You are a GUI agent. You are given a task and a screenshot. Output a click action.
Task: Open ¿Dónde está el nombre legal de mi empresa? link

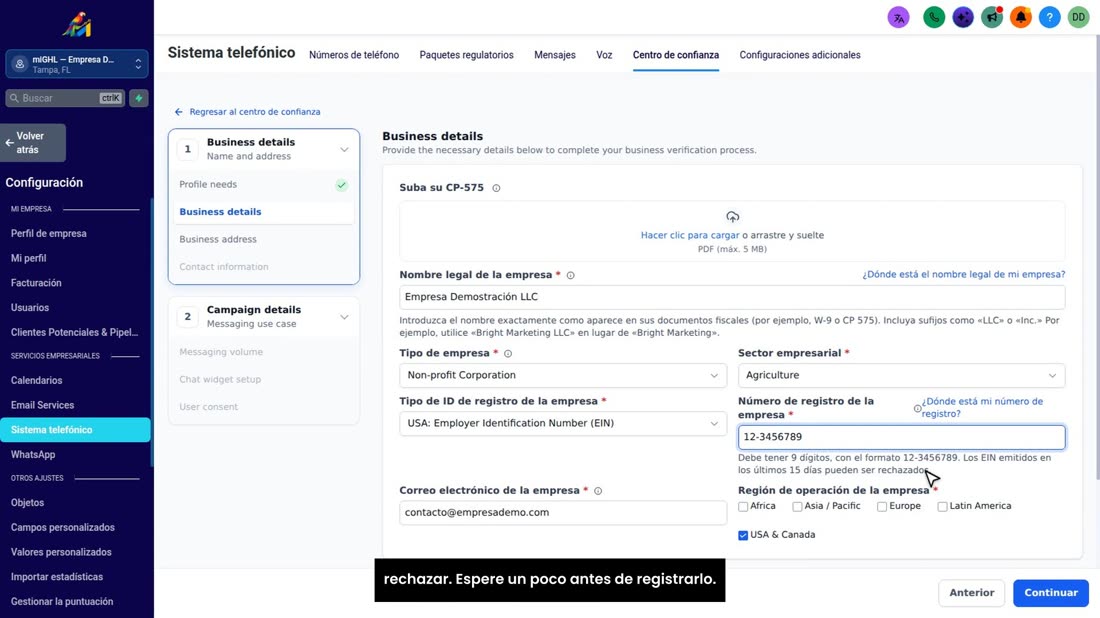click(x=963, y=274)
